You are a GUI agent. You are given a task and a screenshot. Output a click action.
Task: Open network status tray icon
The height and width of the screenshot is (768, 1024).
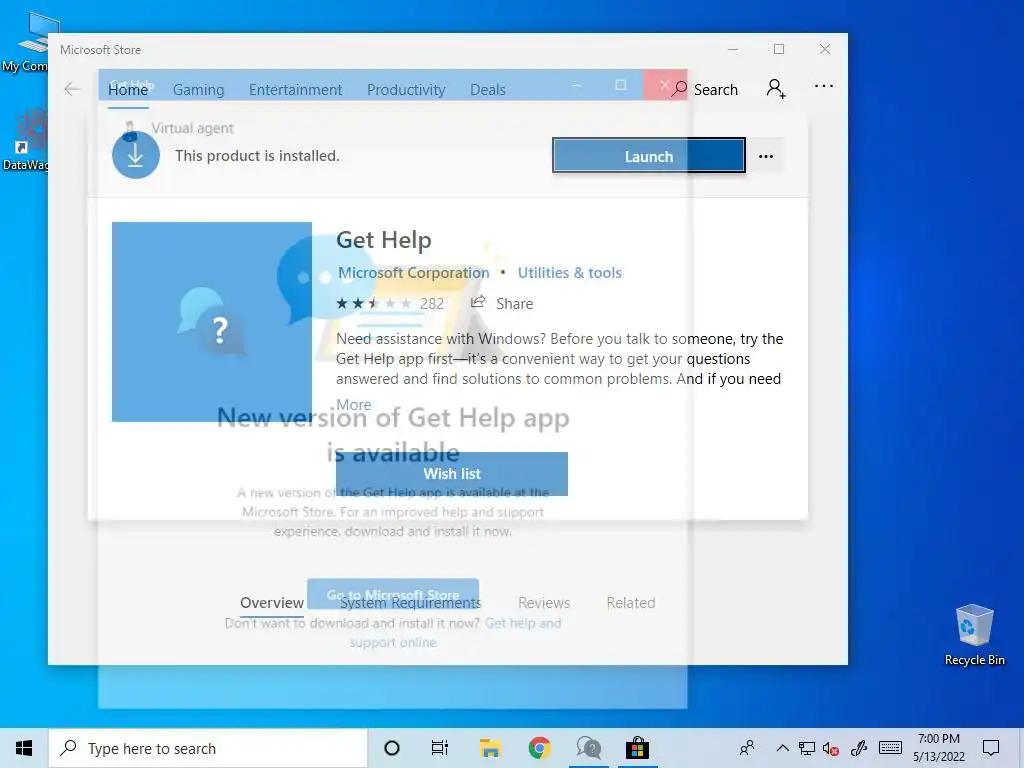coord(807,748)
